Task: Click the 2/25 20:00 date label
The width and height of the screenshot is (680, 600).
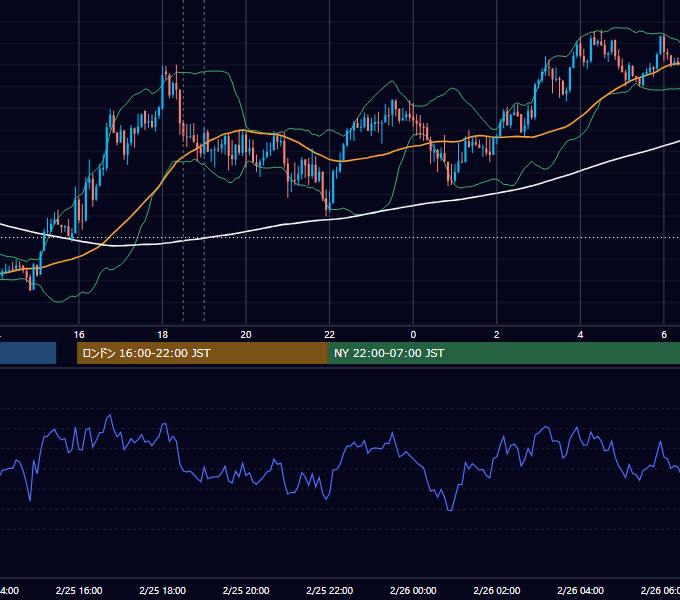Action: coord(246,590)
